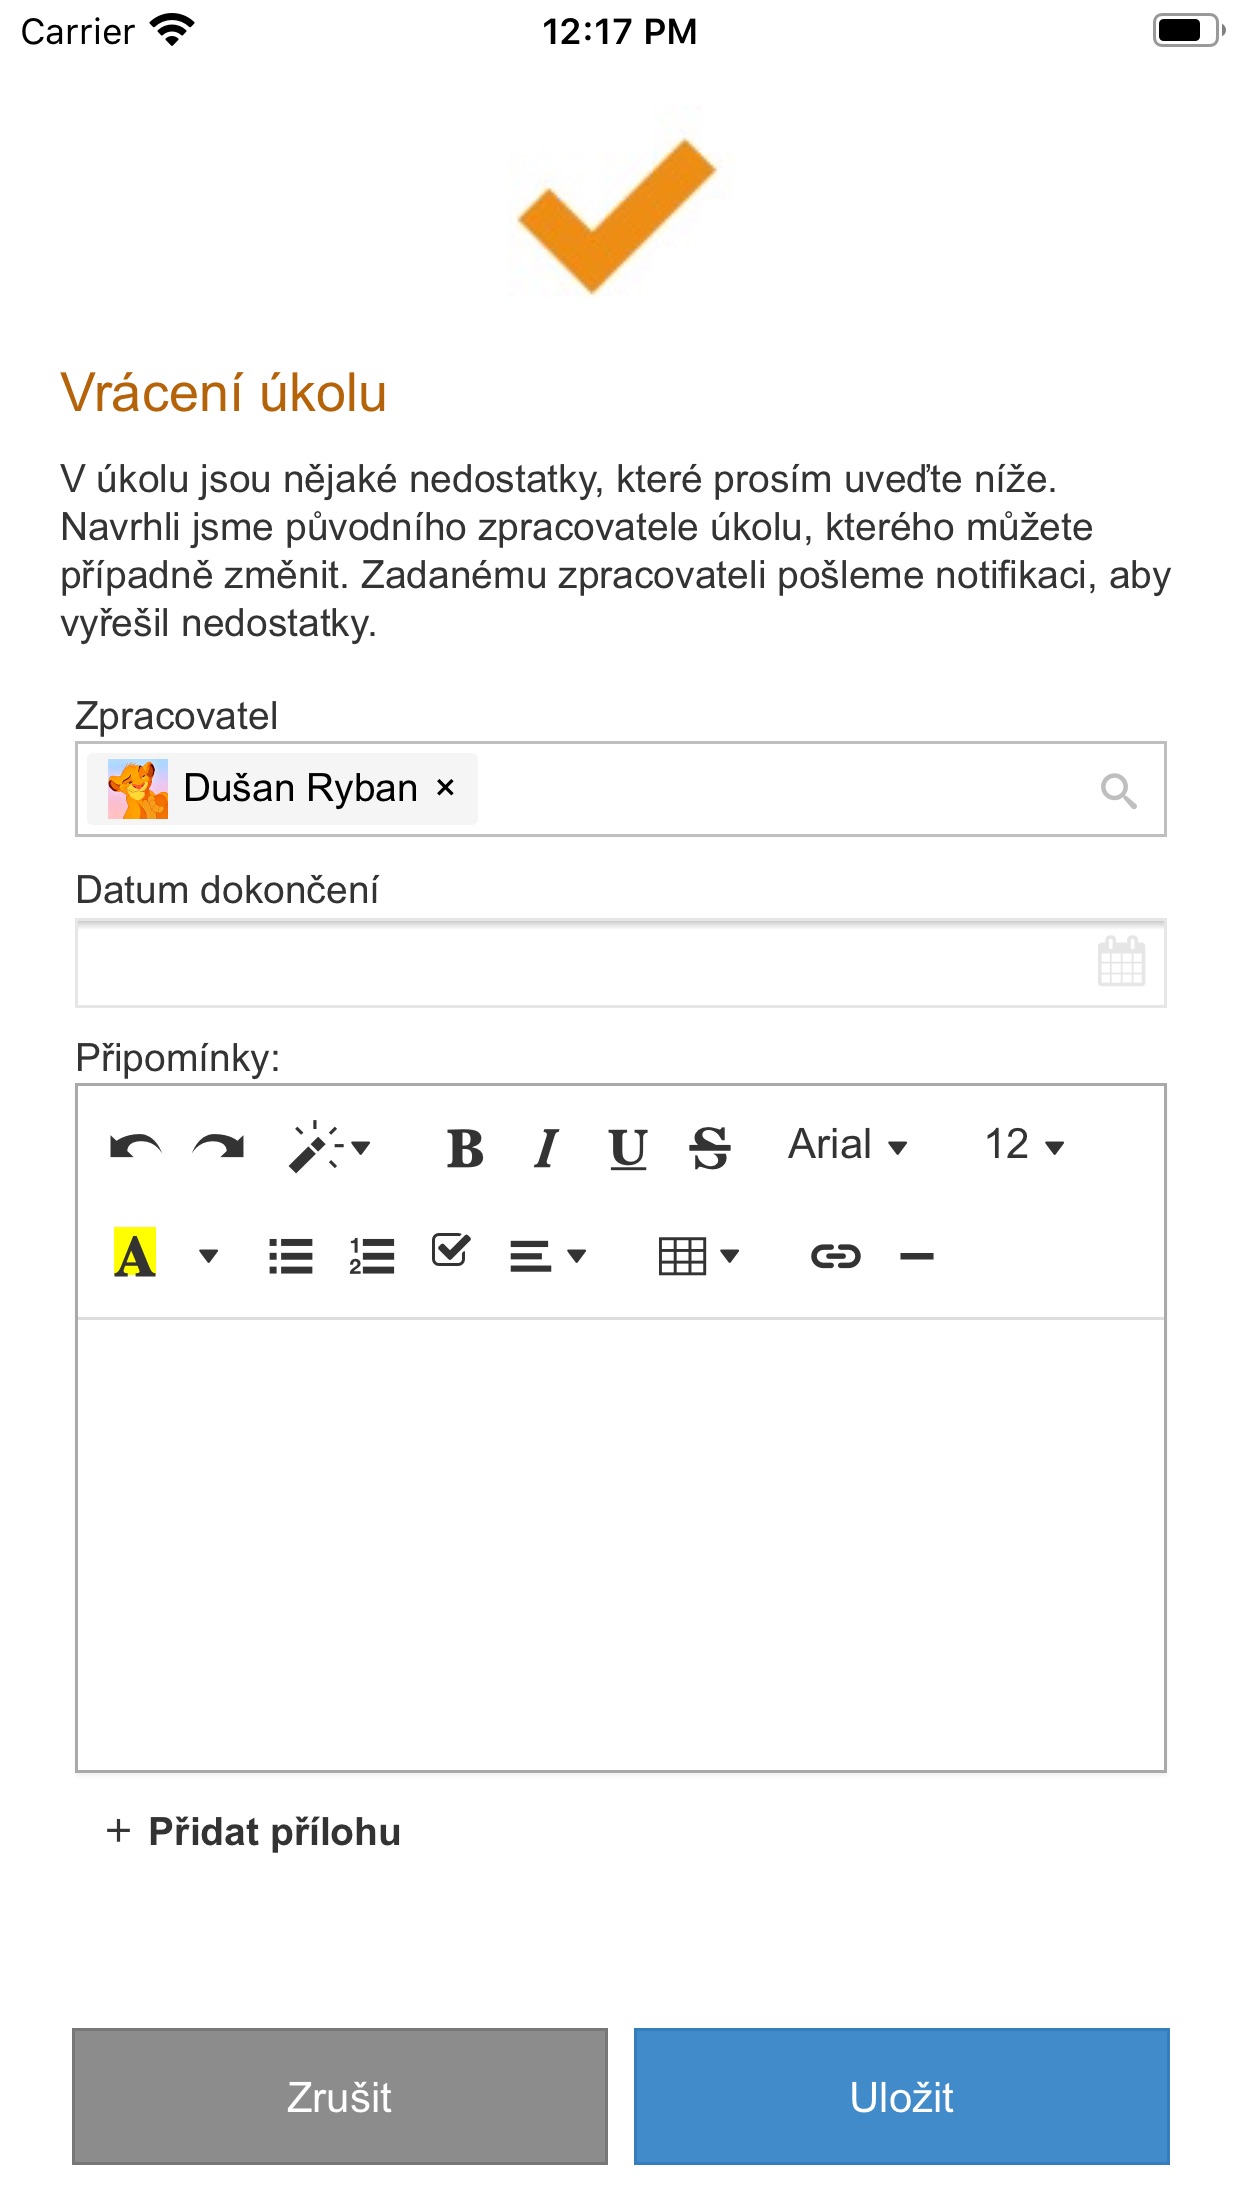Click the Wi-Fi status icon
Viewport: 1242px width, 2208px height.
pos(172,31)
